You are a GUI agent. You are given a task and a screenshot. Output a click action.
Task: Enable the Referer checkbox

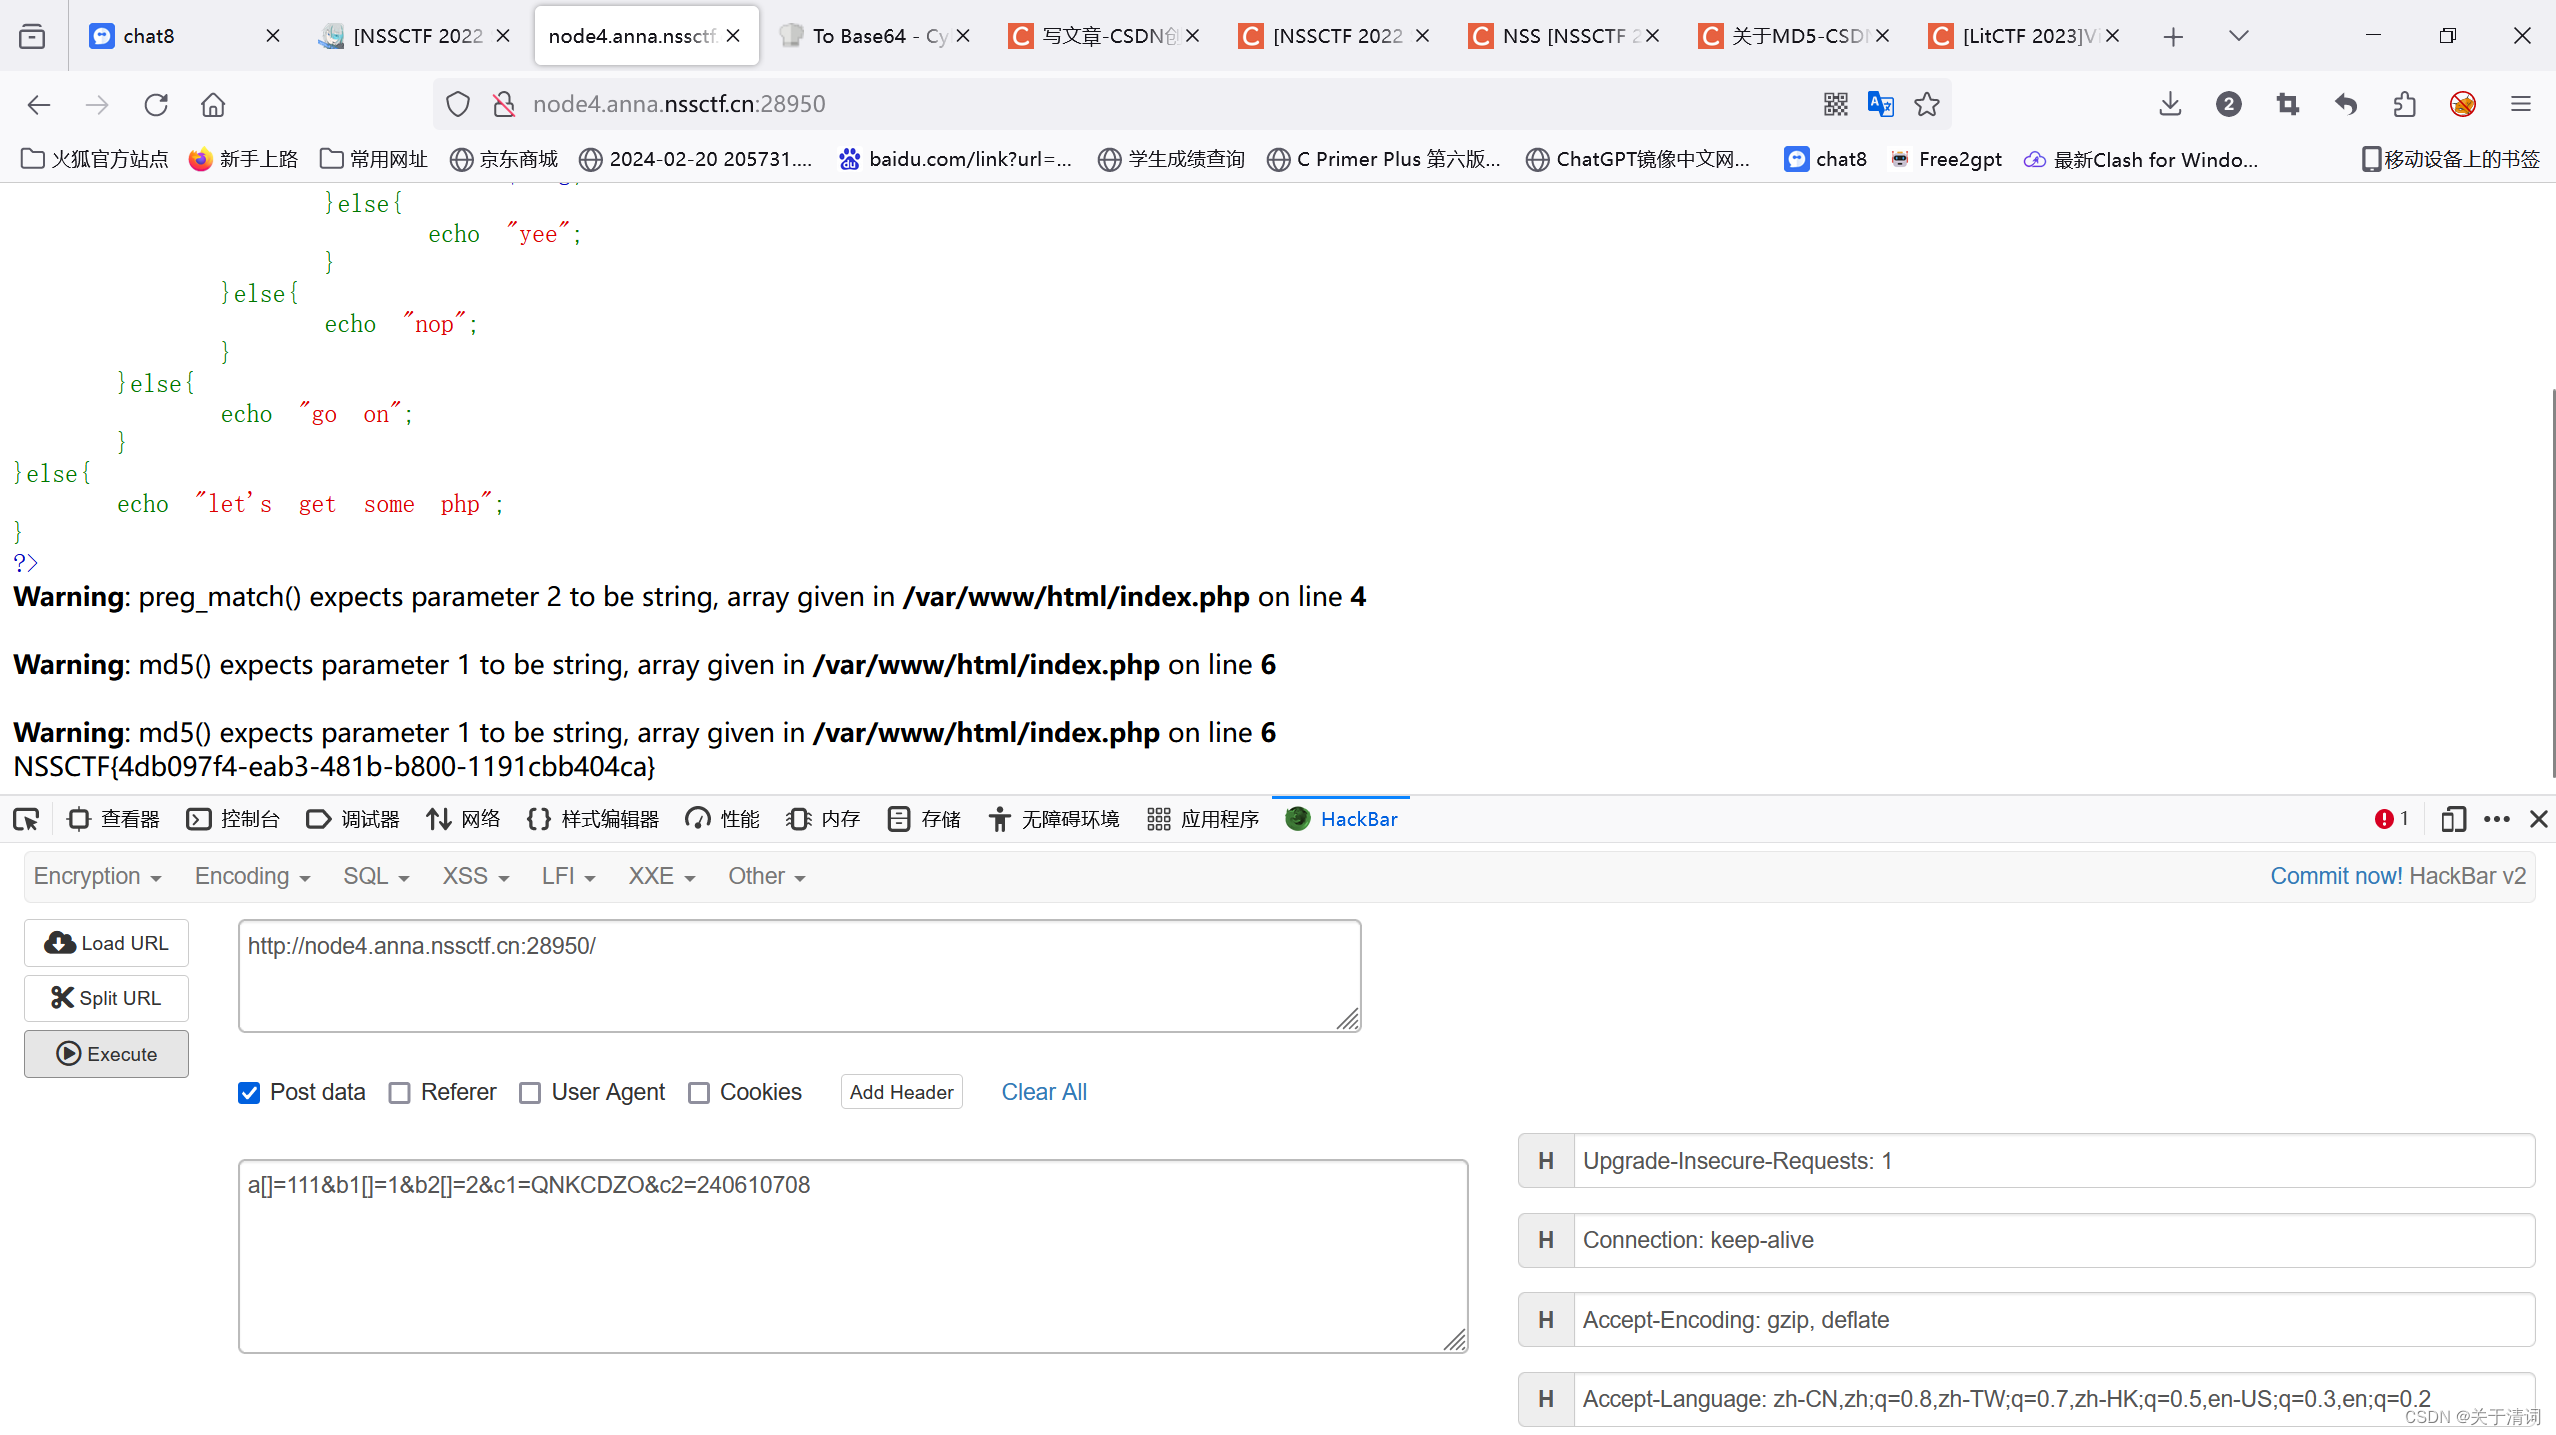(400, 1093)
